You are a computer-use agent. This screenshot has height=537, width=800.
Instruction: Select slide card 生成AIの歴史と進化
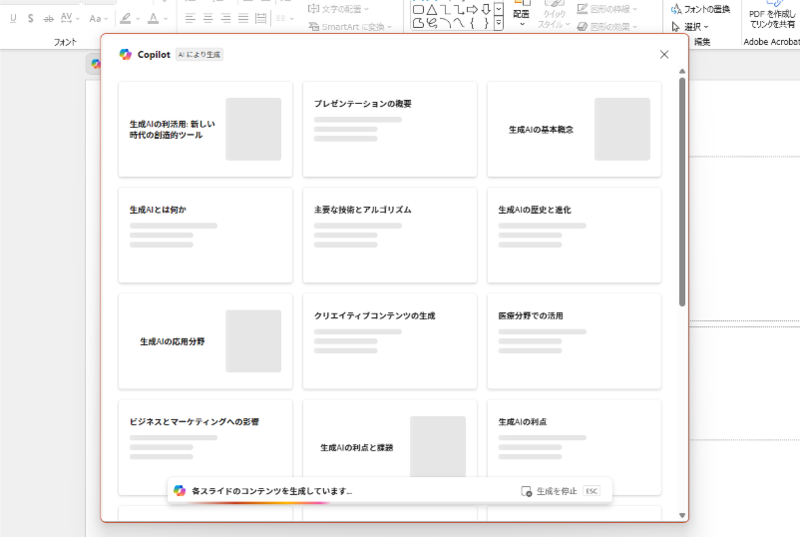574,235
